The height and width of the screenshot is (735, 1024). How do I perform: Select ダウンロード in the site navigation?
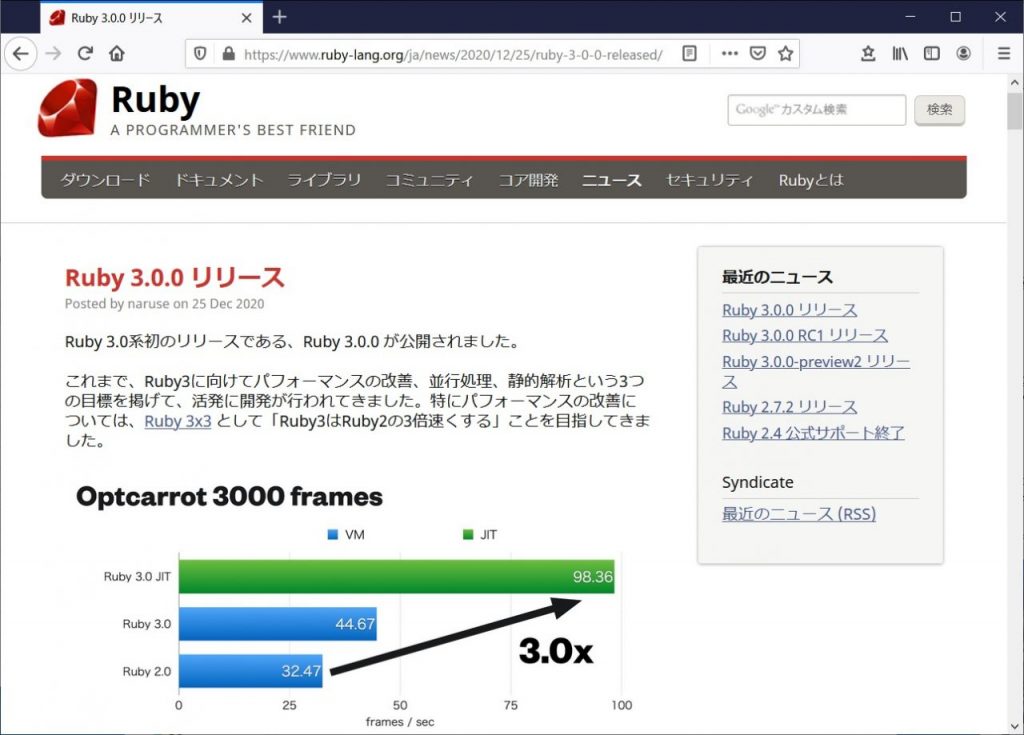coord(103,180)
